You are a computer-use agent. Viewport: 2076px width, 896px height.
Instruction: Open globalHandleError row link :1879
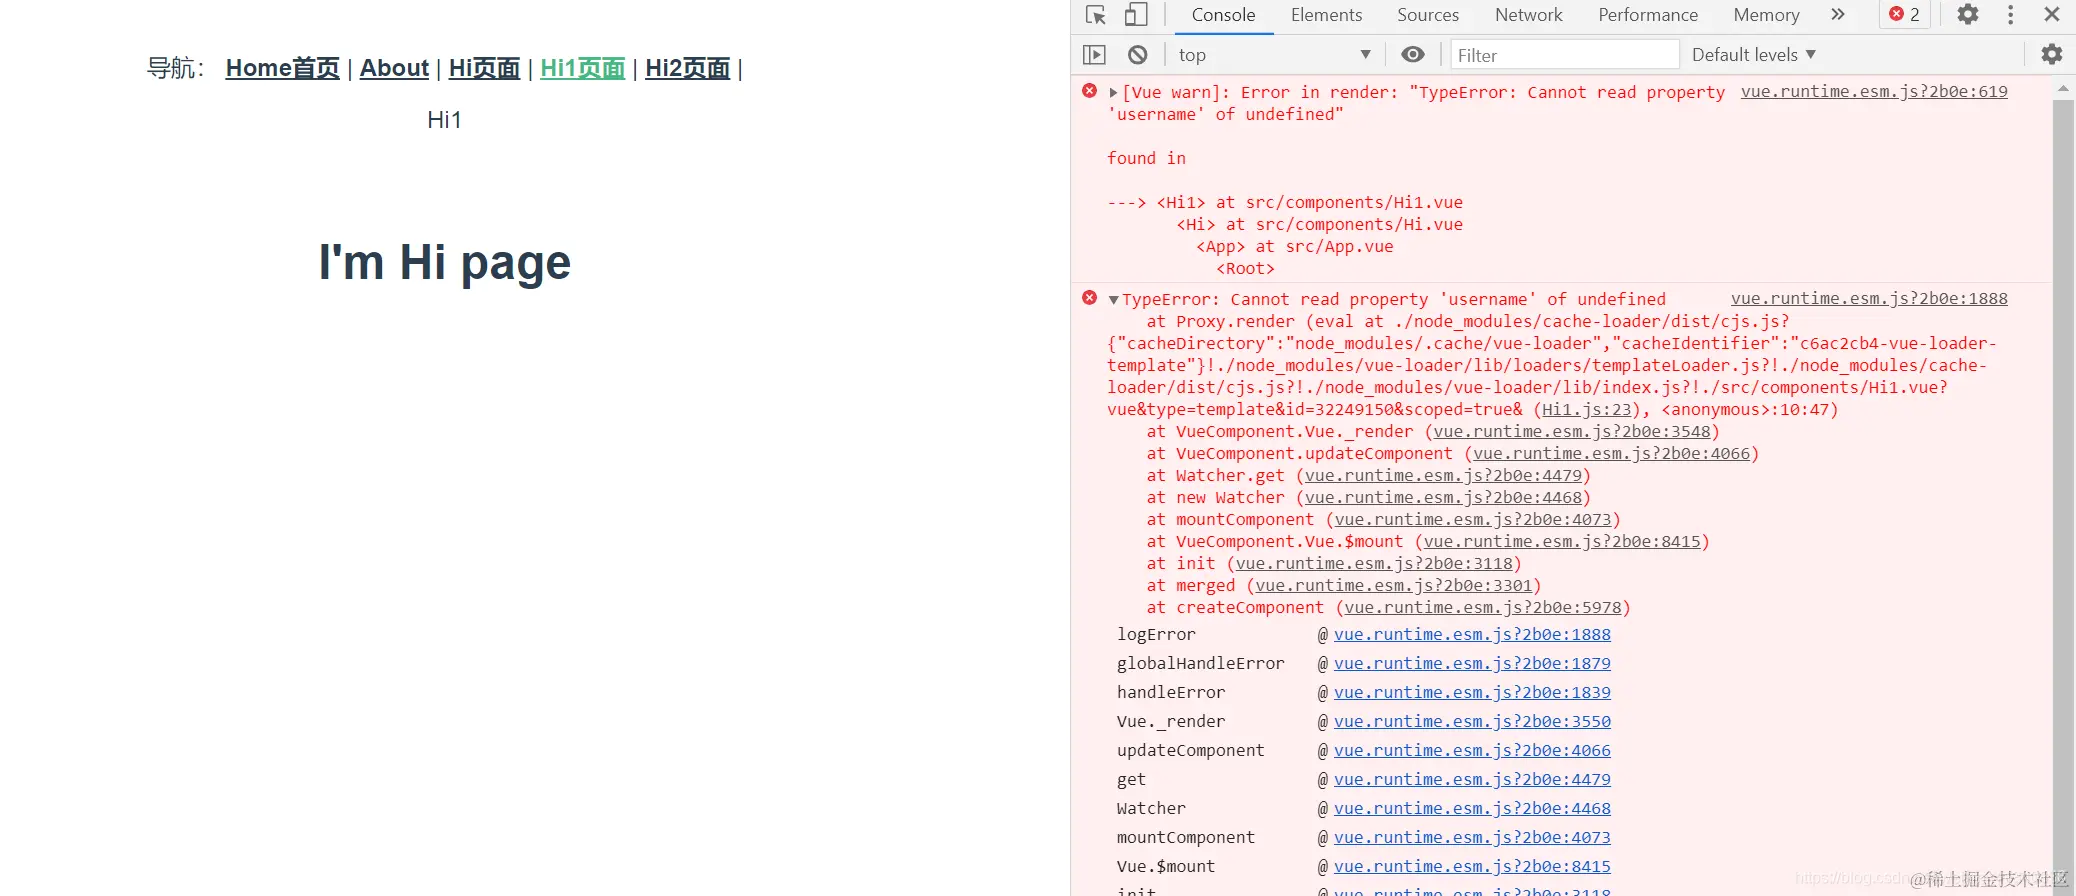tap(1472, 663)
